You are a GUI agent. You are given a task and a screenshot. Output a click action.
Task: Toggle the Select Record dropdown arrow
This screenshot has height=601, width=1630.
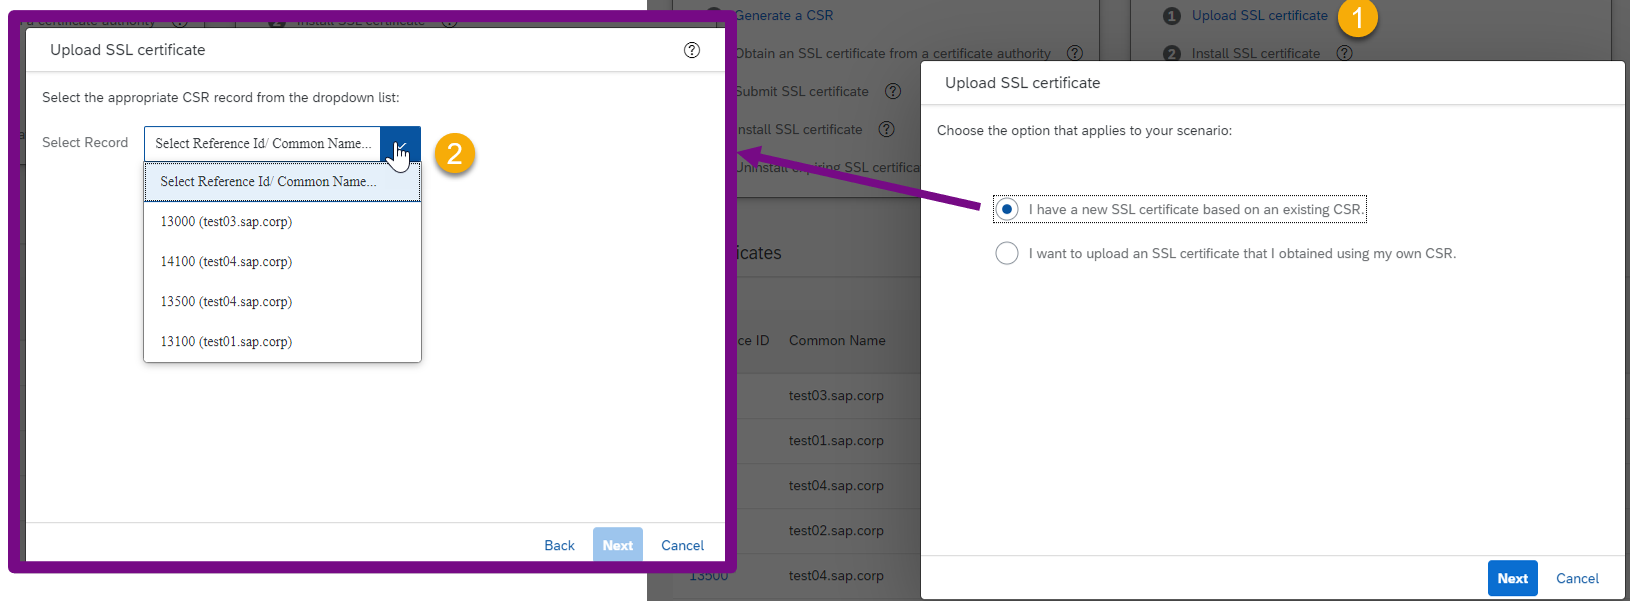click(400, 144)
